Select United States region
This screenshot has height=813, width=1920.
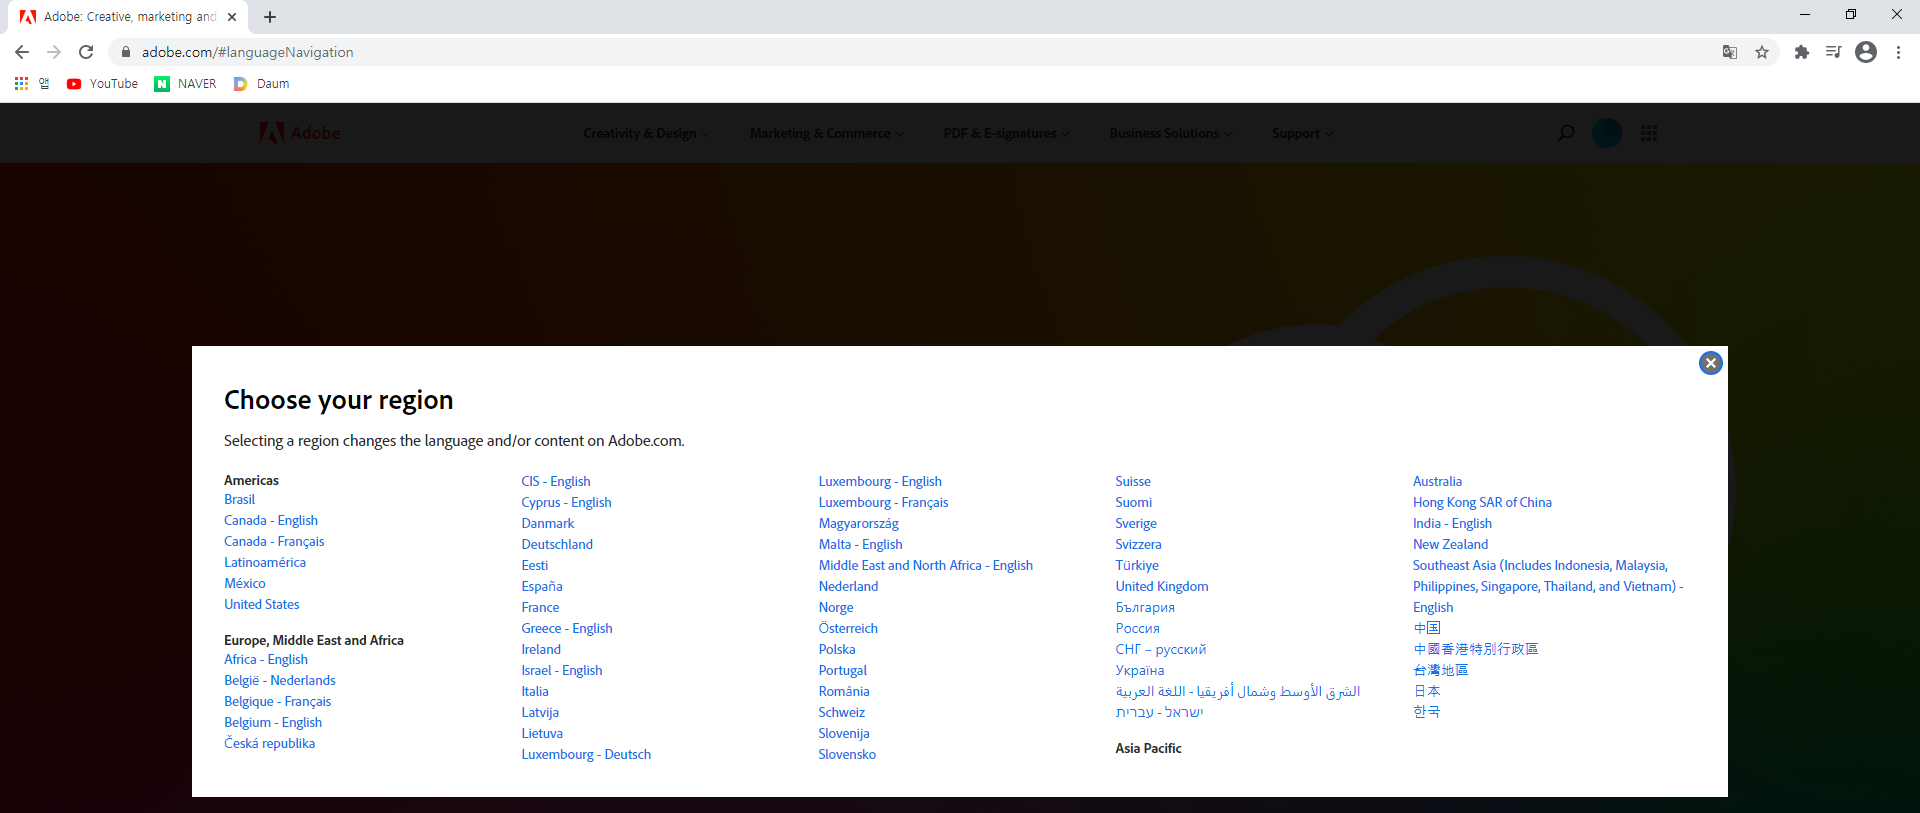pyautogui.click(x=262, y=605)
